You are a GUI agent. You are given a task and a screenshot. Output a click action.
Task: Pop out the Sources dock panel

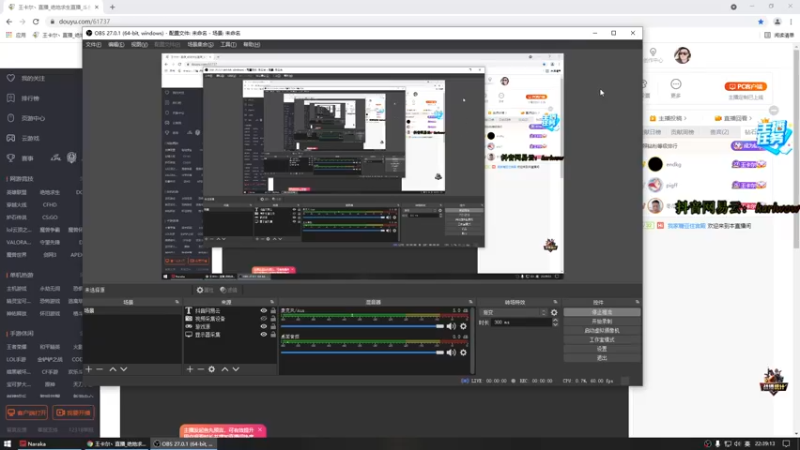272,302
